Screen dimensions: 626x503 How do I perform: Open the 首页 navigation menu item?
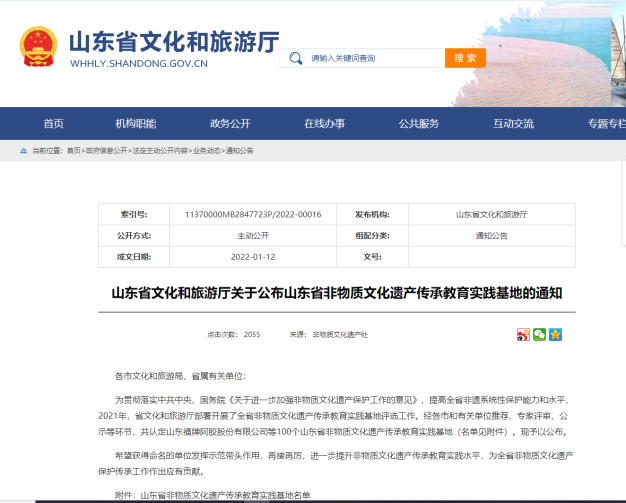click(53, 124)
